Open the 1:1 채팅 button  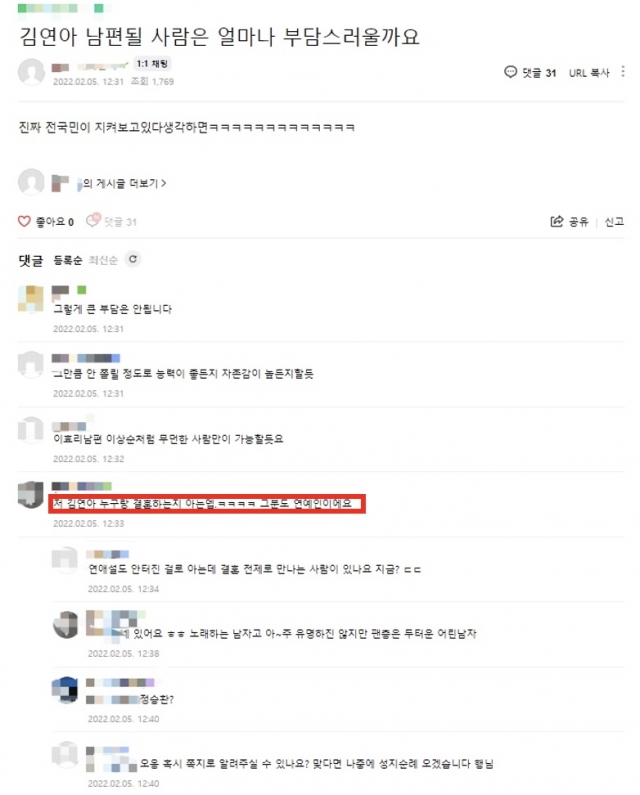[x=152, y=64]
